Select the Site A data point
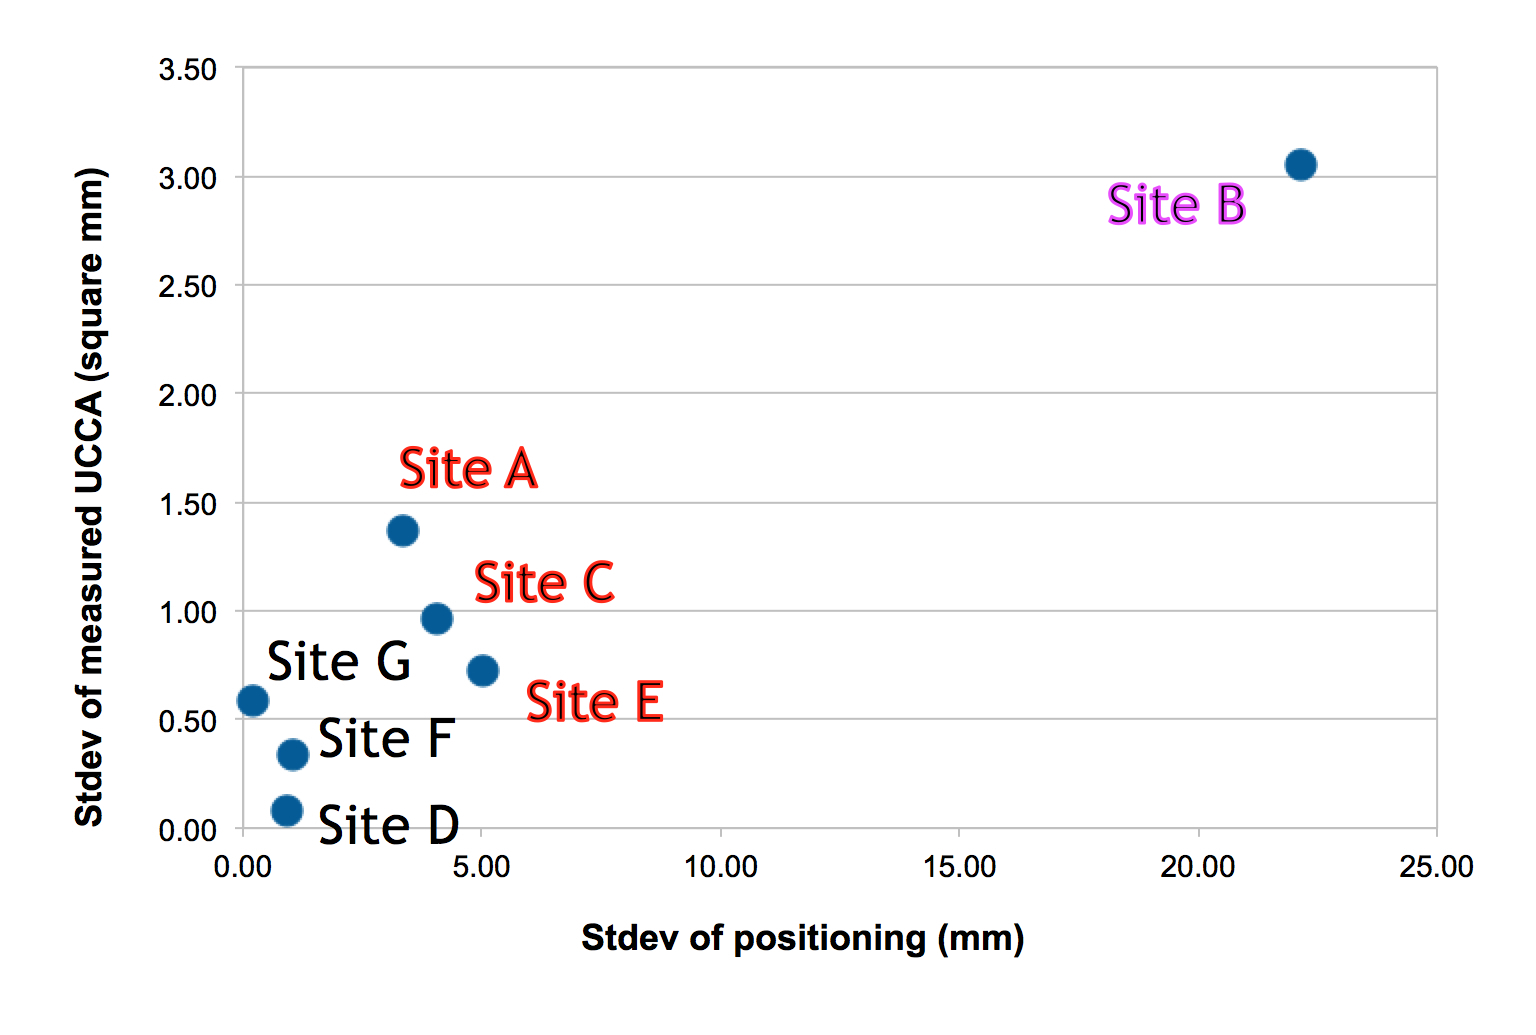Screen dimensions: 1536x1035 click(x=402, y=530)
